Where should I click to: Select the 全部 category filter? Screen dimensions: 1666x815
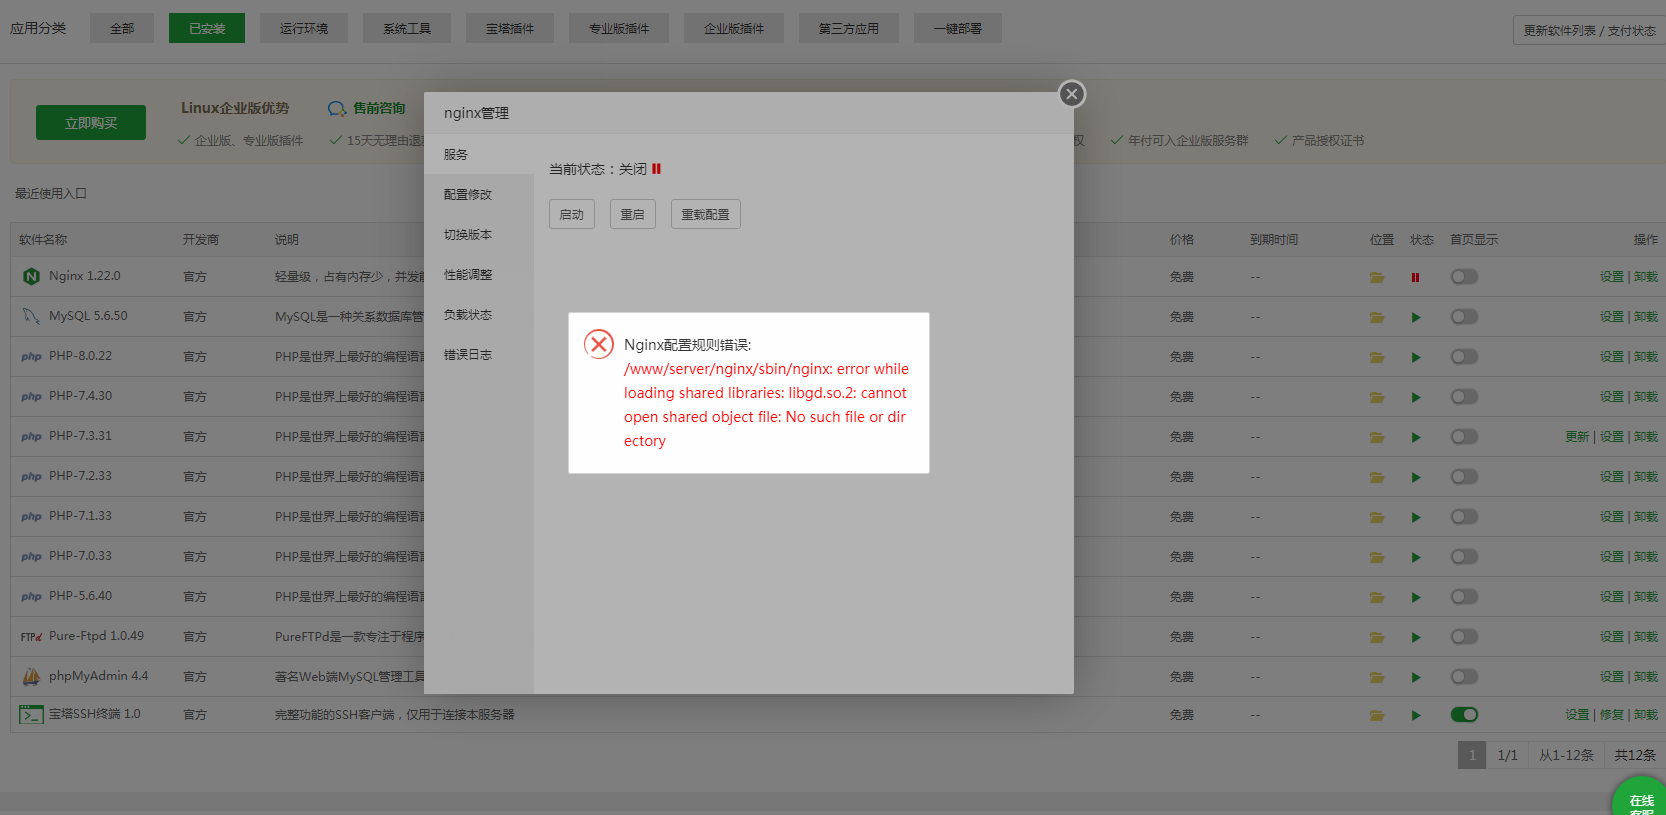point(122,28)
